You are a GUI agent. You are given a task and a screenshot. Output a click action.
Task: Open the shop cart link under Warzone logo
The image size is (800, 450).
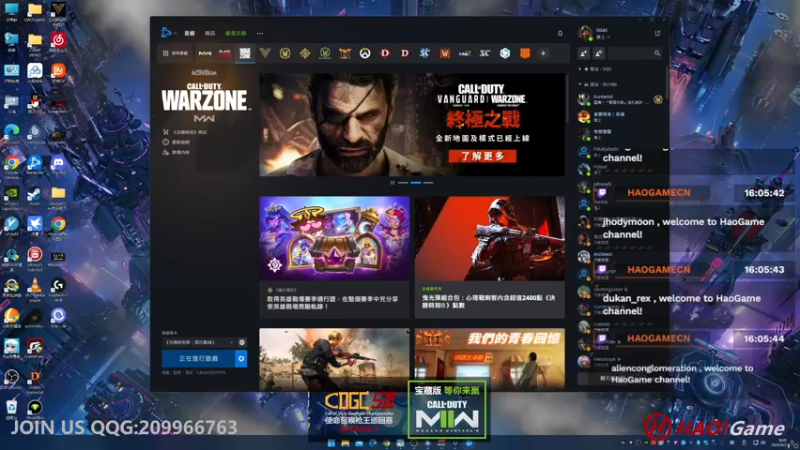tap(185, 132)
